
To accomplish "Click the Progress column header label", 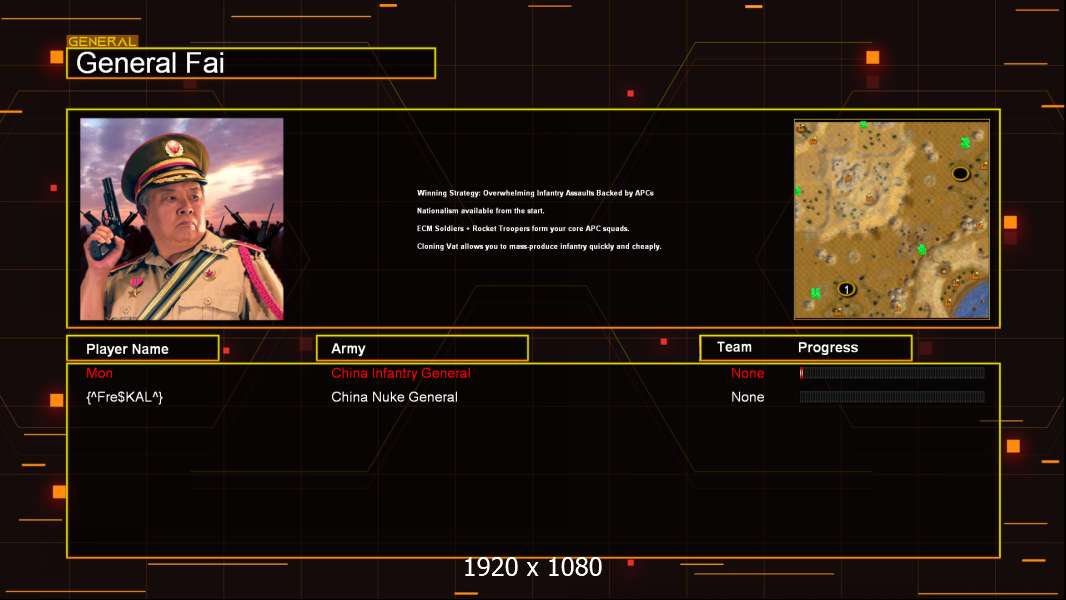I will click(827, 347).
